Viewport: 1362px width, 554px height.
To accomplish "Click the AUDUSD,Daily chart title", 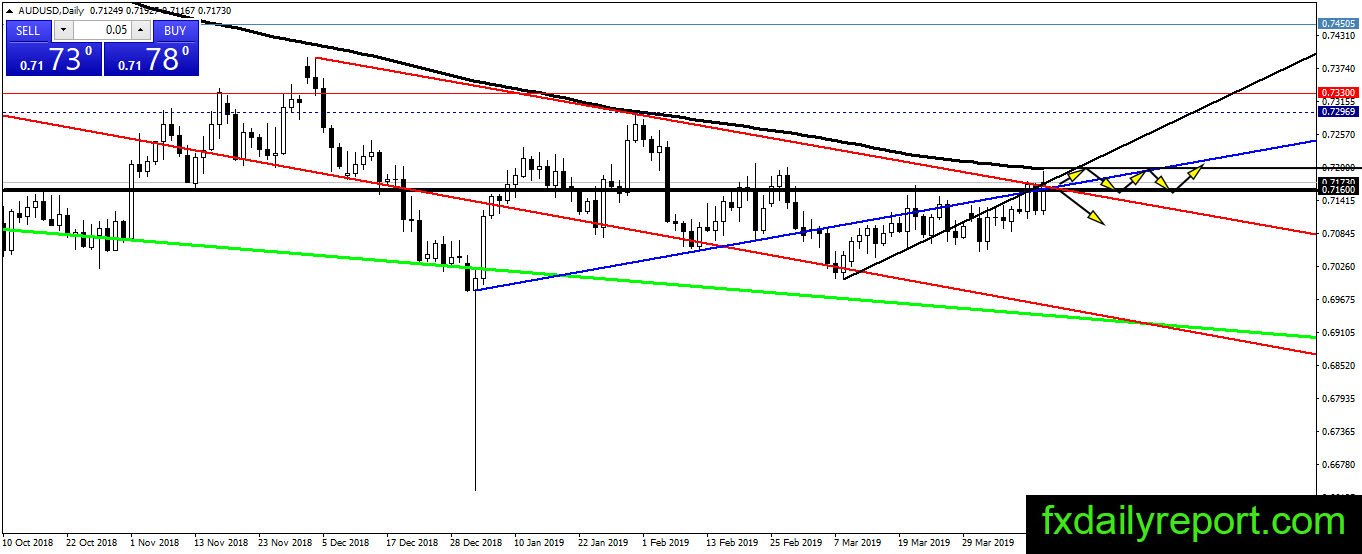I will click(51, 10).
